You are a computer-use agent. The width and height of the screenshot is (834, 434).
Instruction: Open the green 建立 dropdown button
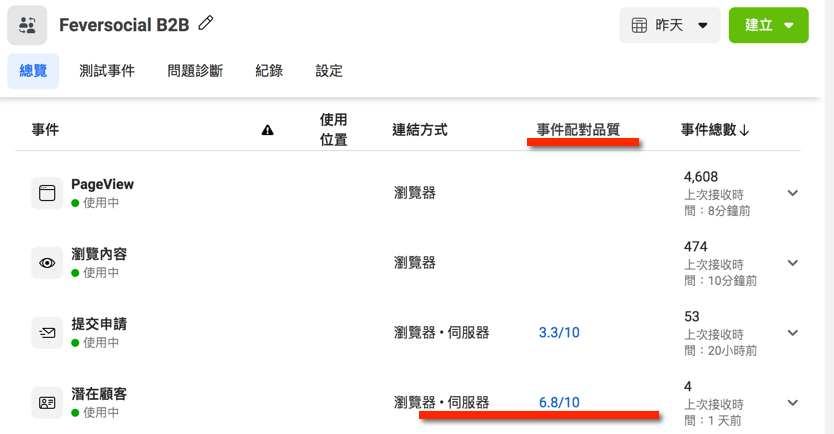pyautogui.click(x=768, y=25)
